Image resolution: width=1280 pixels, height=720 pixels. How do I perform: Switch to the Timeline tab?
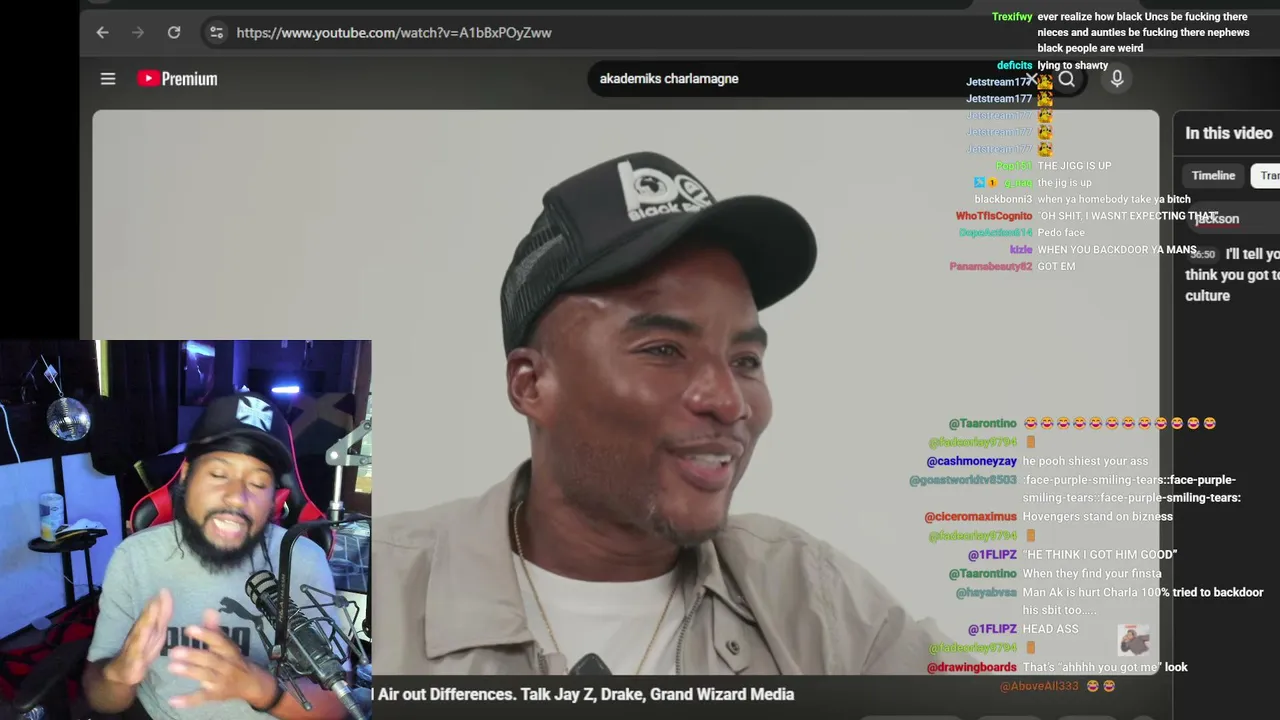click(1213, 176)
